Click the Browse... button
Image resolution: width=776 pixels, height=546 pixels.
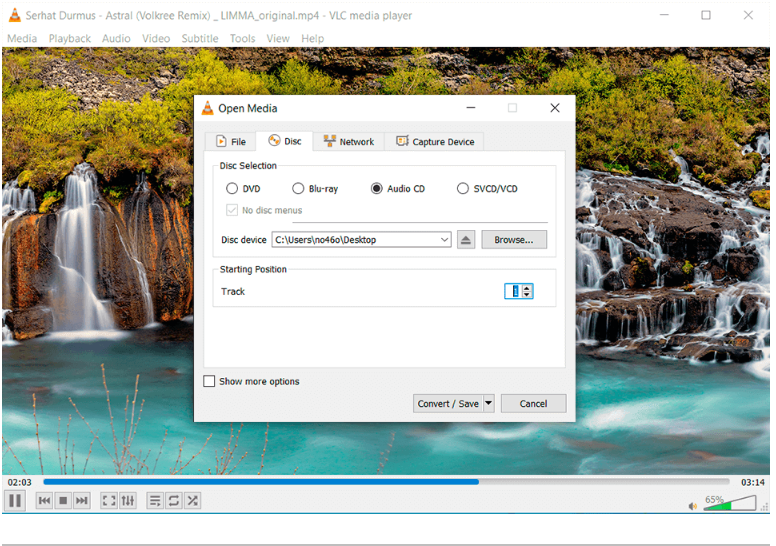click(514, 240)
